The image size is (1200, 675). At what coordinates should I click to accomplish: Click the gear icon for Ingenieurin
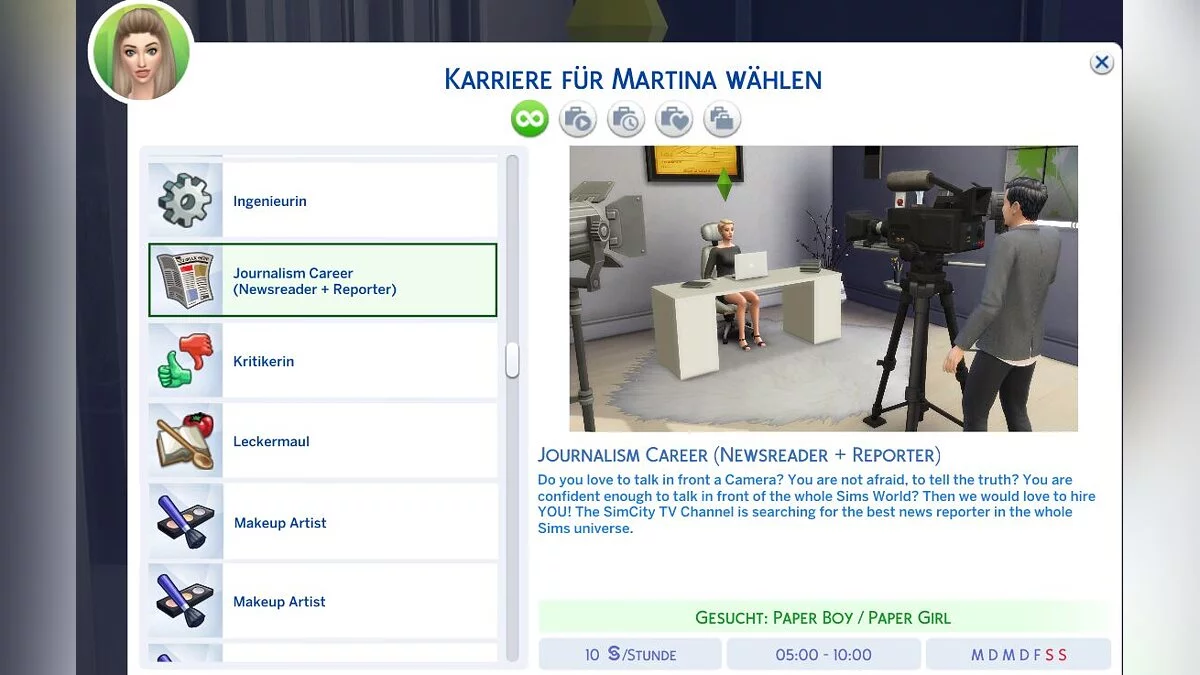click(185, 201)
